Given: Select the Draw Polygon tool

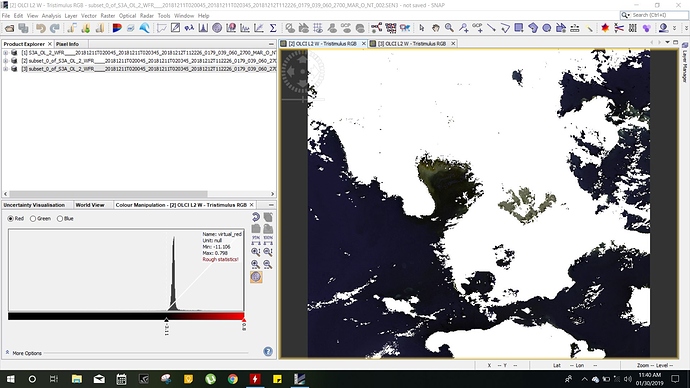Looking at the screenshot, I should [x=533, y=28].
